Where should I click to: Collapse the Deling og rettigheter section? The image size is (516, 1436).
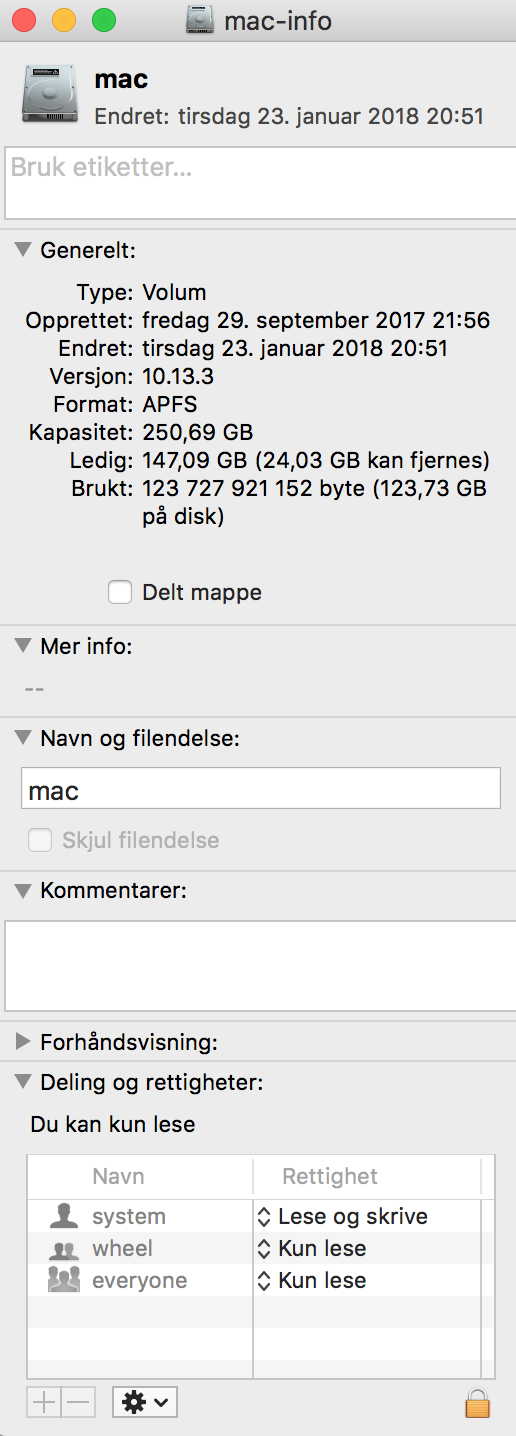click(x=24, y=1082)
